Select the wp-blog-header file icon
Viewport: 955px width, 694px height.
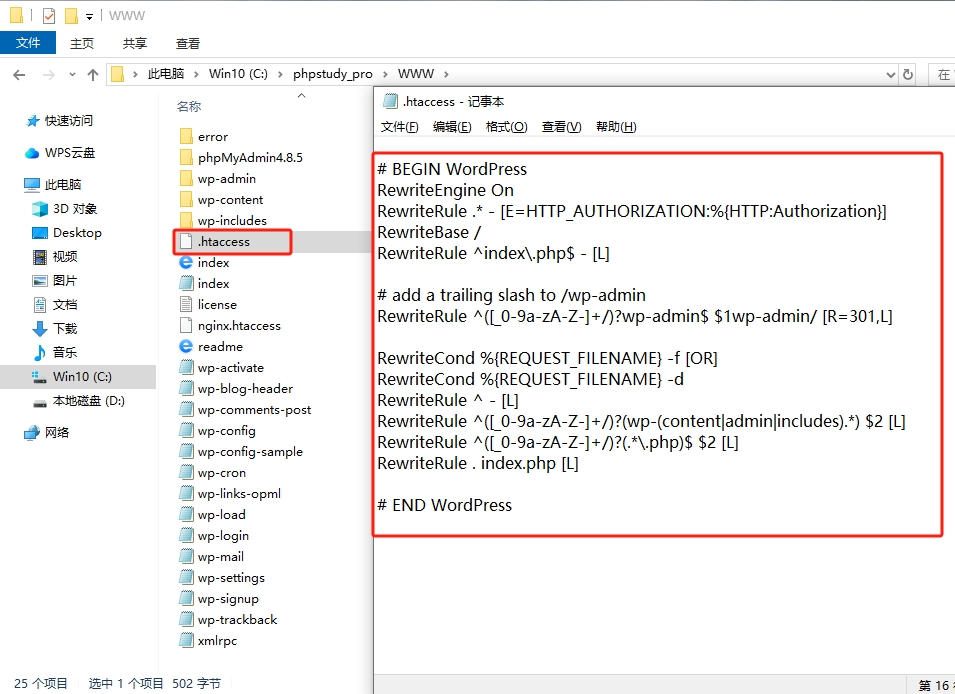click(x=186, y=388)
